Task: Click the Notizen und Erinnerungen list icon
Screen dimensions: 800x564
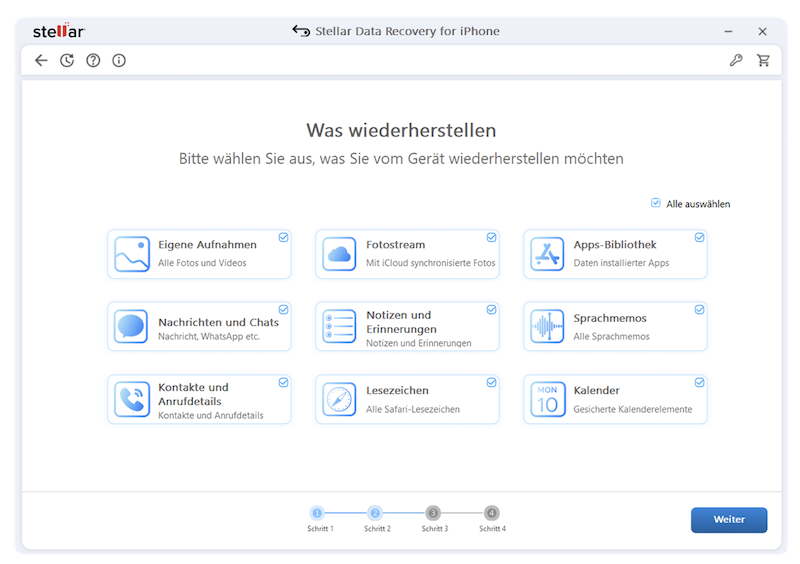Action: click(x=339, y=326)
